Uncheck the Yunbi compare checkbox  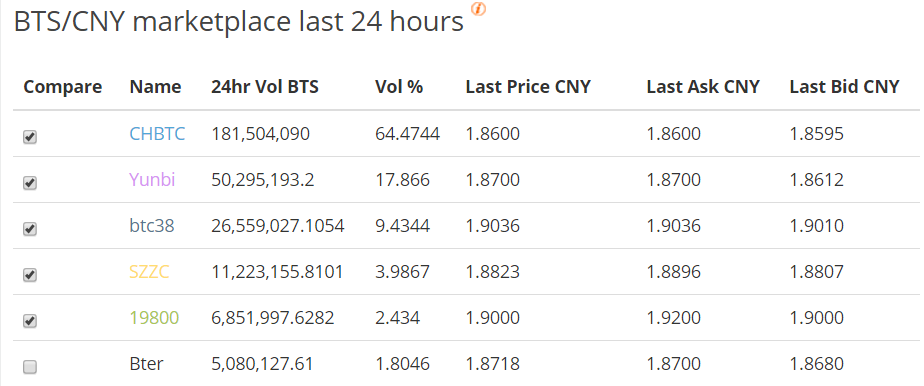pyautogui.click(x=29, y=183)
